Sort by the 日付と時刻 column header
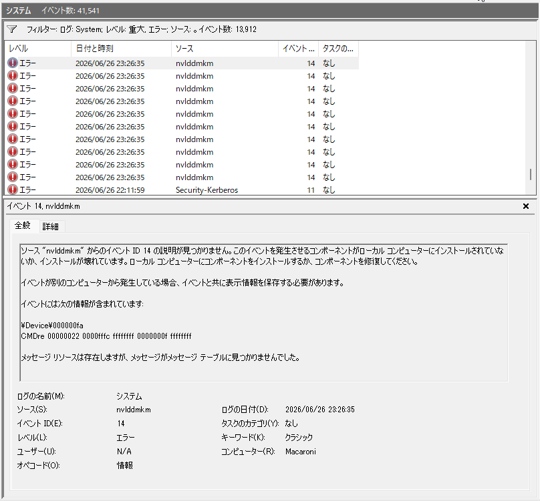 click(121, 49)
